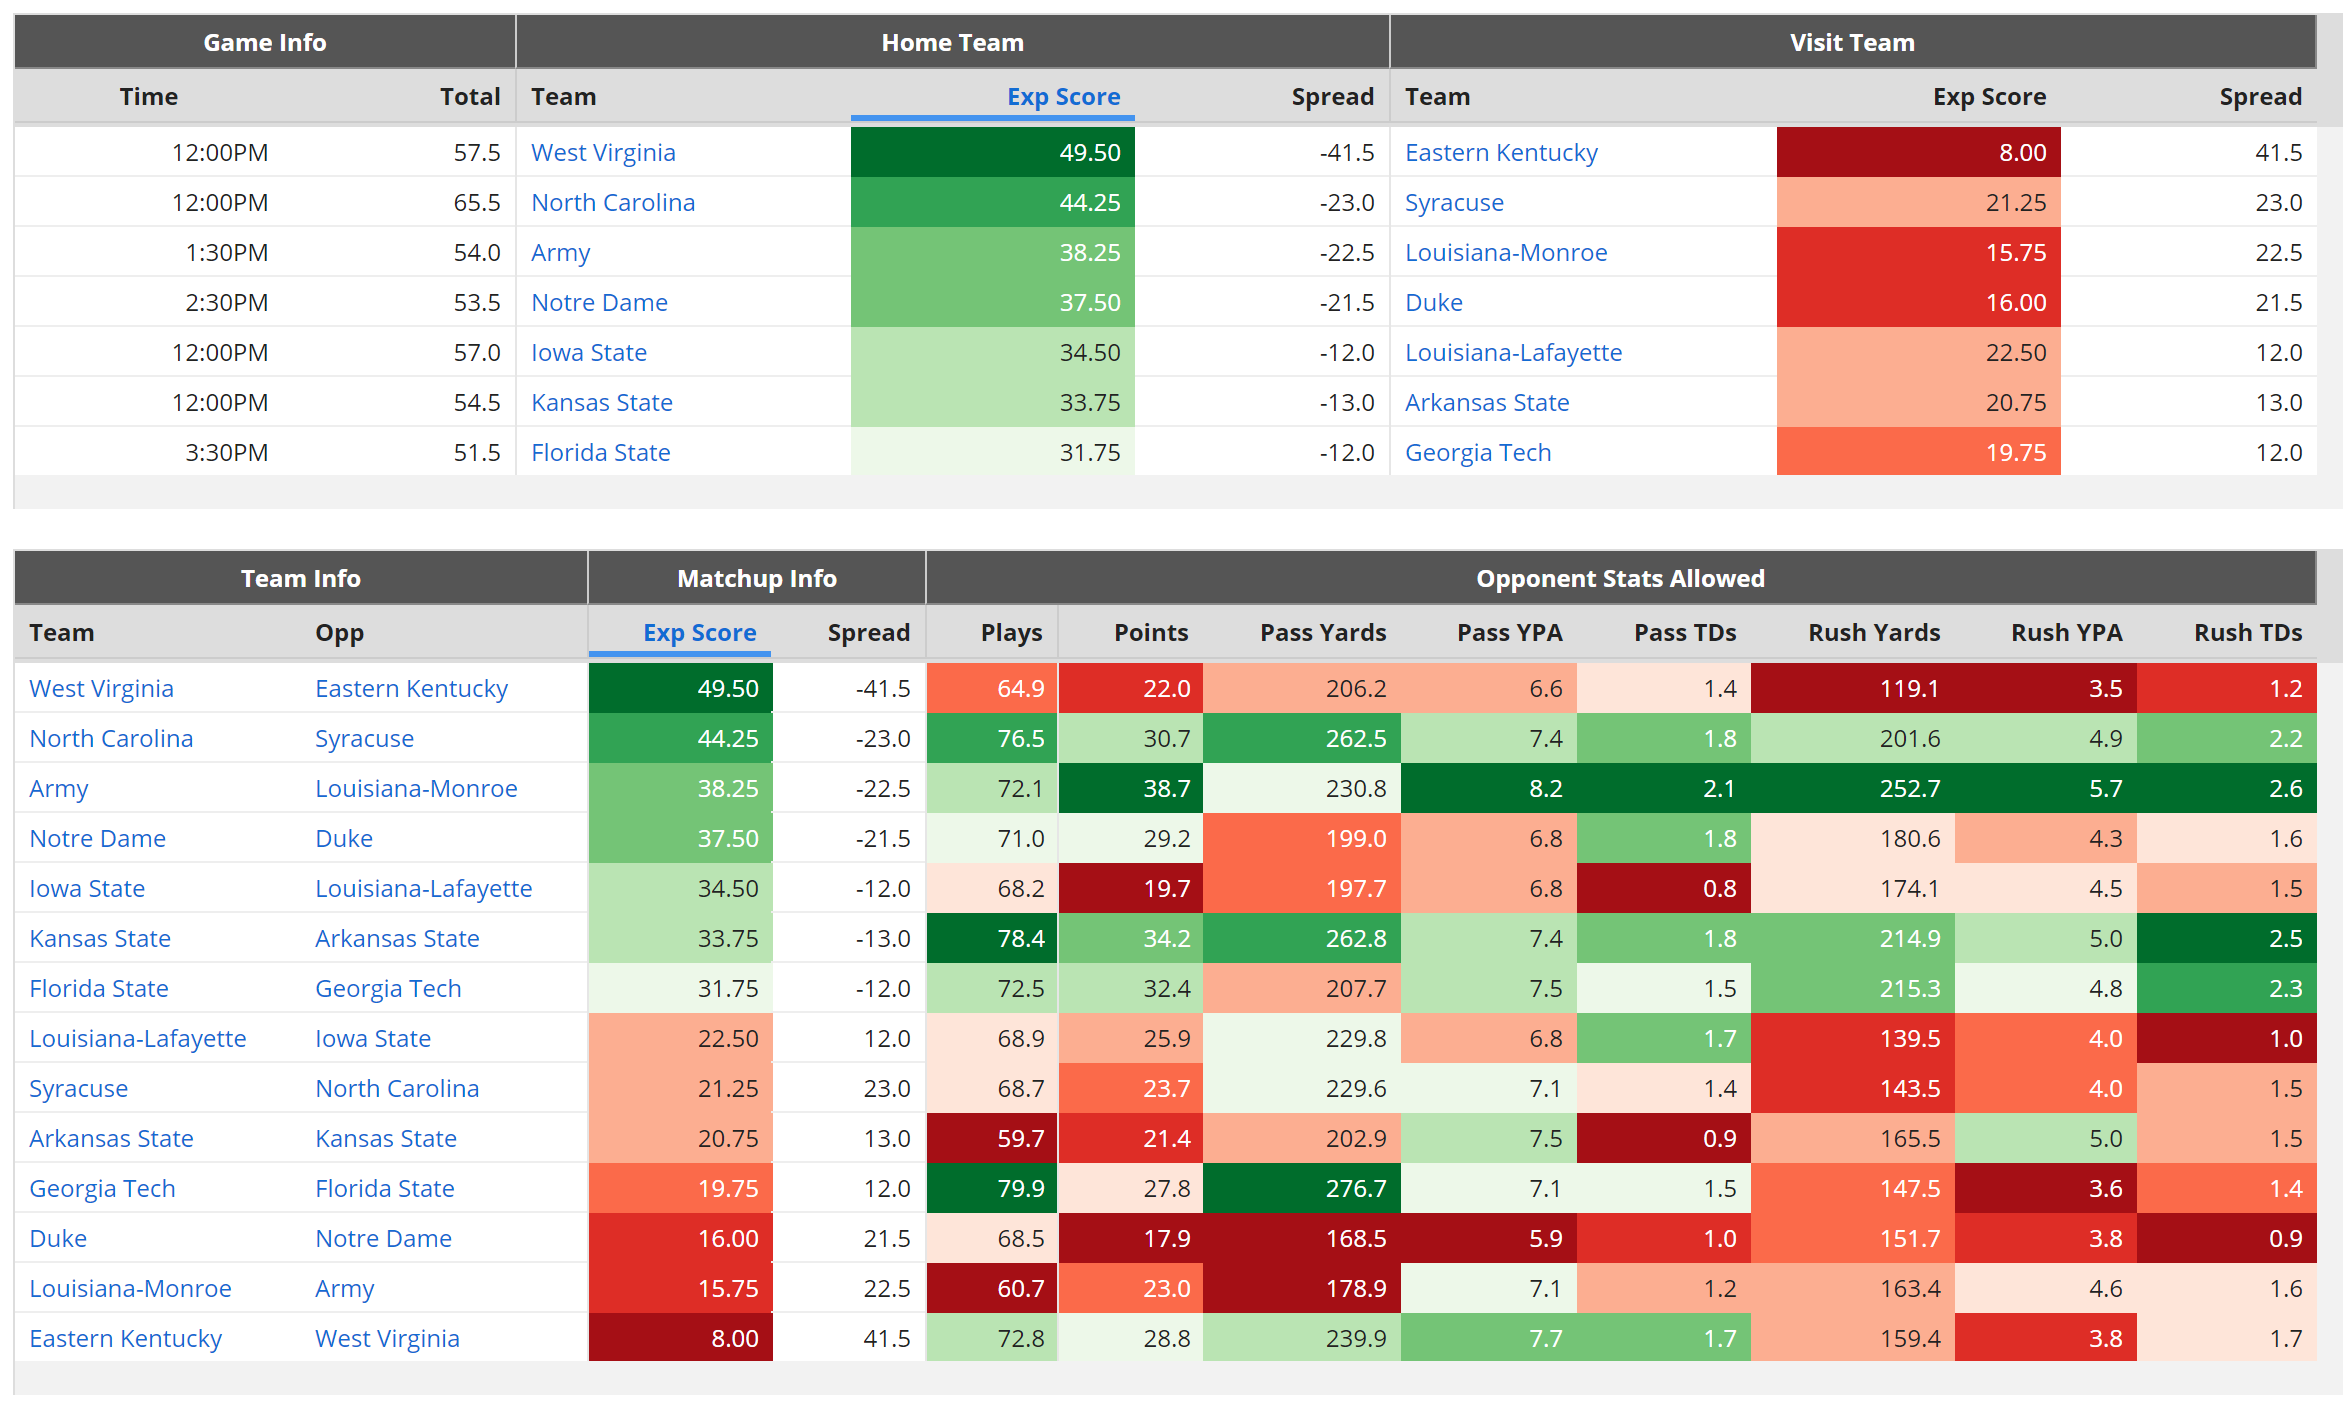2343x1427 pixels.
Task: Open Florida State link in bottom Opp column
Action: (x=384, y=1188)
